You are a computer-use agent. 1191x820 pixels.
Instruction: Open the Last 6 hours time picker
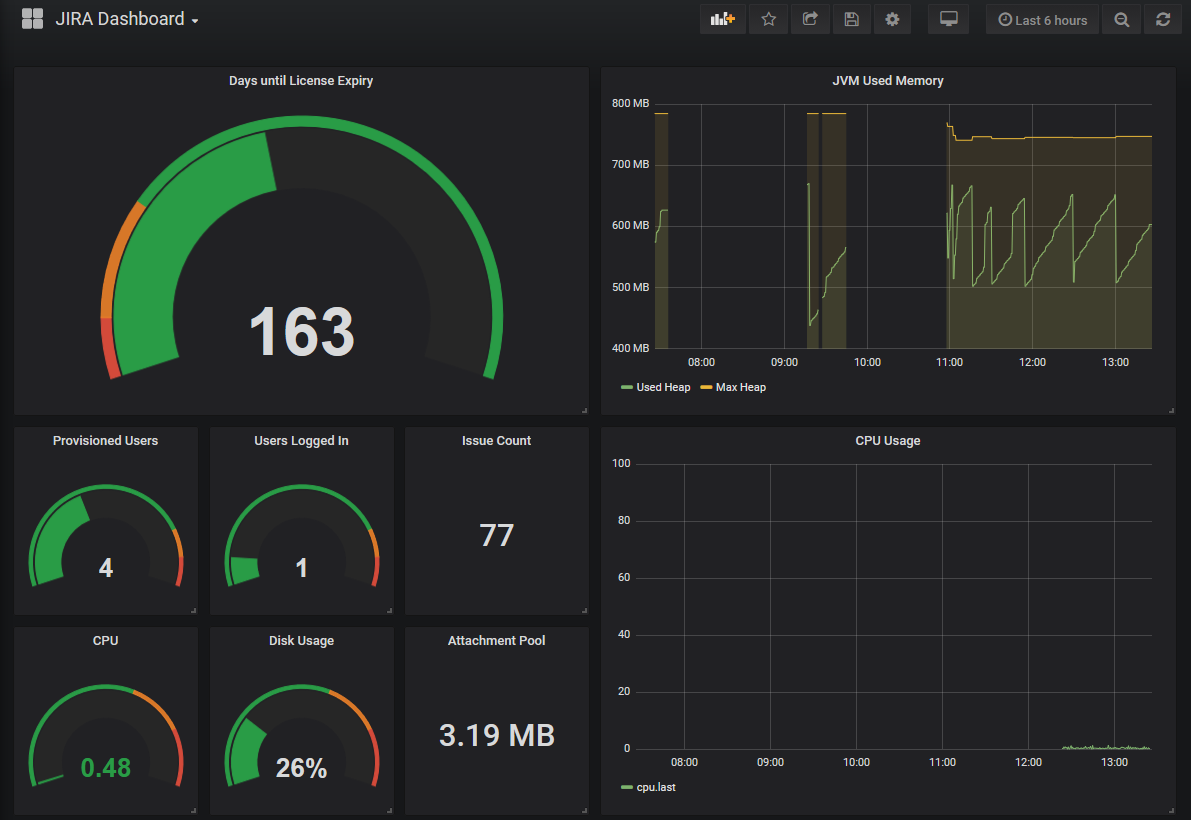click(x=1042, y=19)
